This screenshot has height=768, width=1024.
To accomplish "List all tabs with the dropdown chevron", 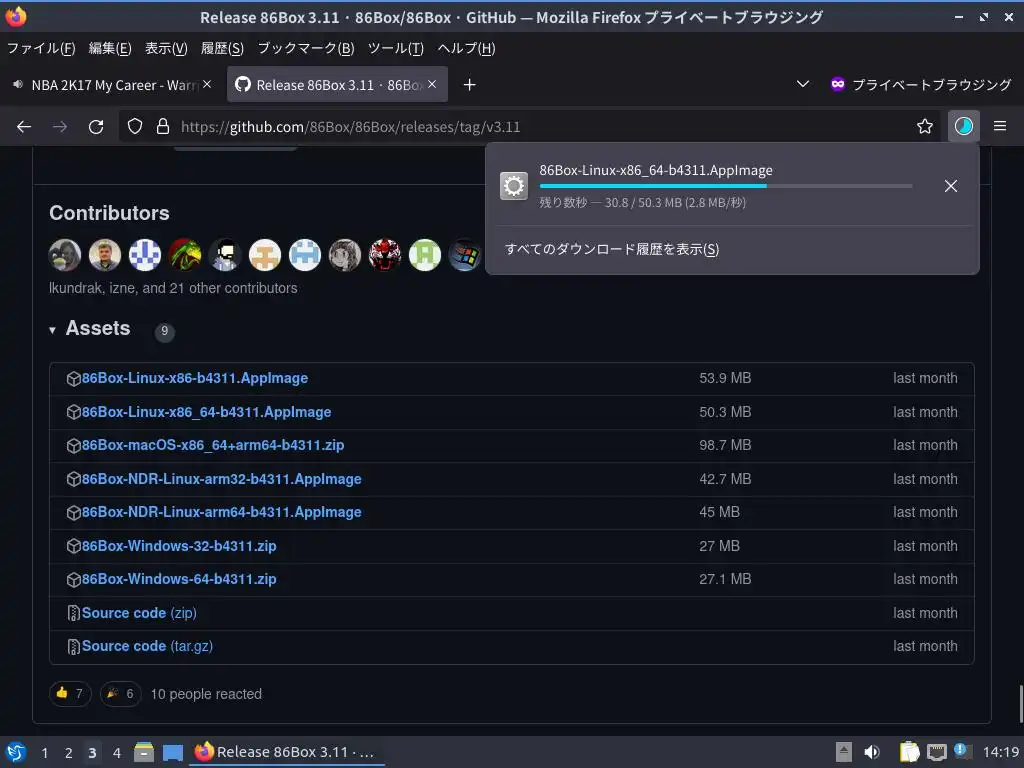I will point(803,84).
